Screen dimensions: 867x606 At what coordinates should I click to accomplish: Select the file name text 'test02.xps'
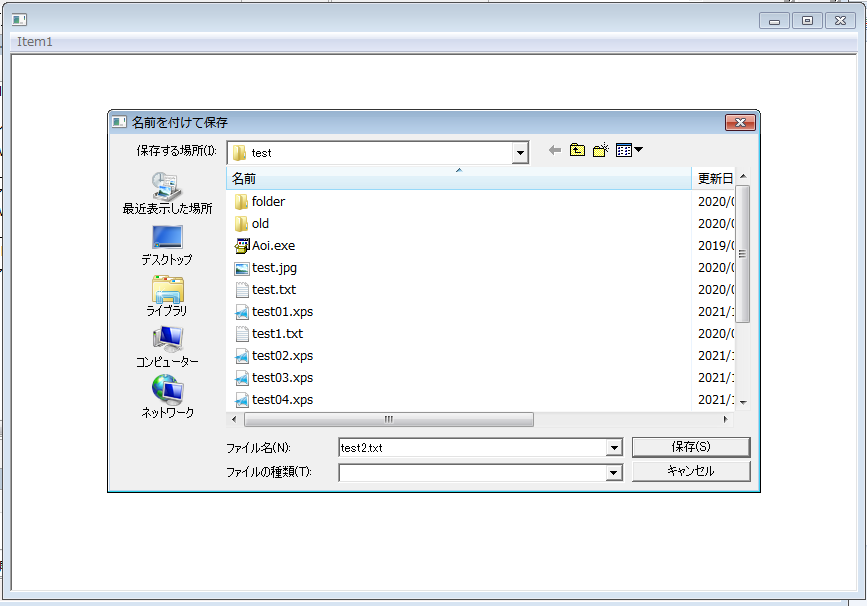tap(283, 356)
